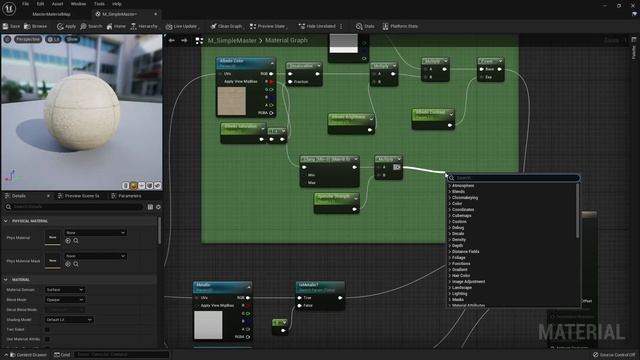
Task: Open the Details panel settings gear
Action: coord(158,207)
